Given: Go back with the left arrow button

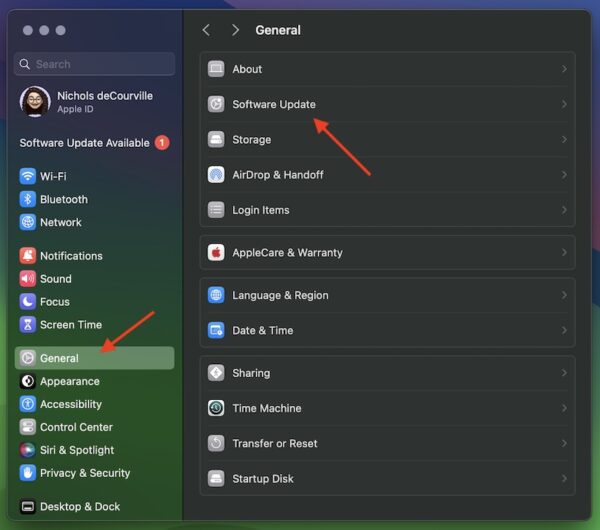Looking at the screenshot, I should click(x=207, y=30).
